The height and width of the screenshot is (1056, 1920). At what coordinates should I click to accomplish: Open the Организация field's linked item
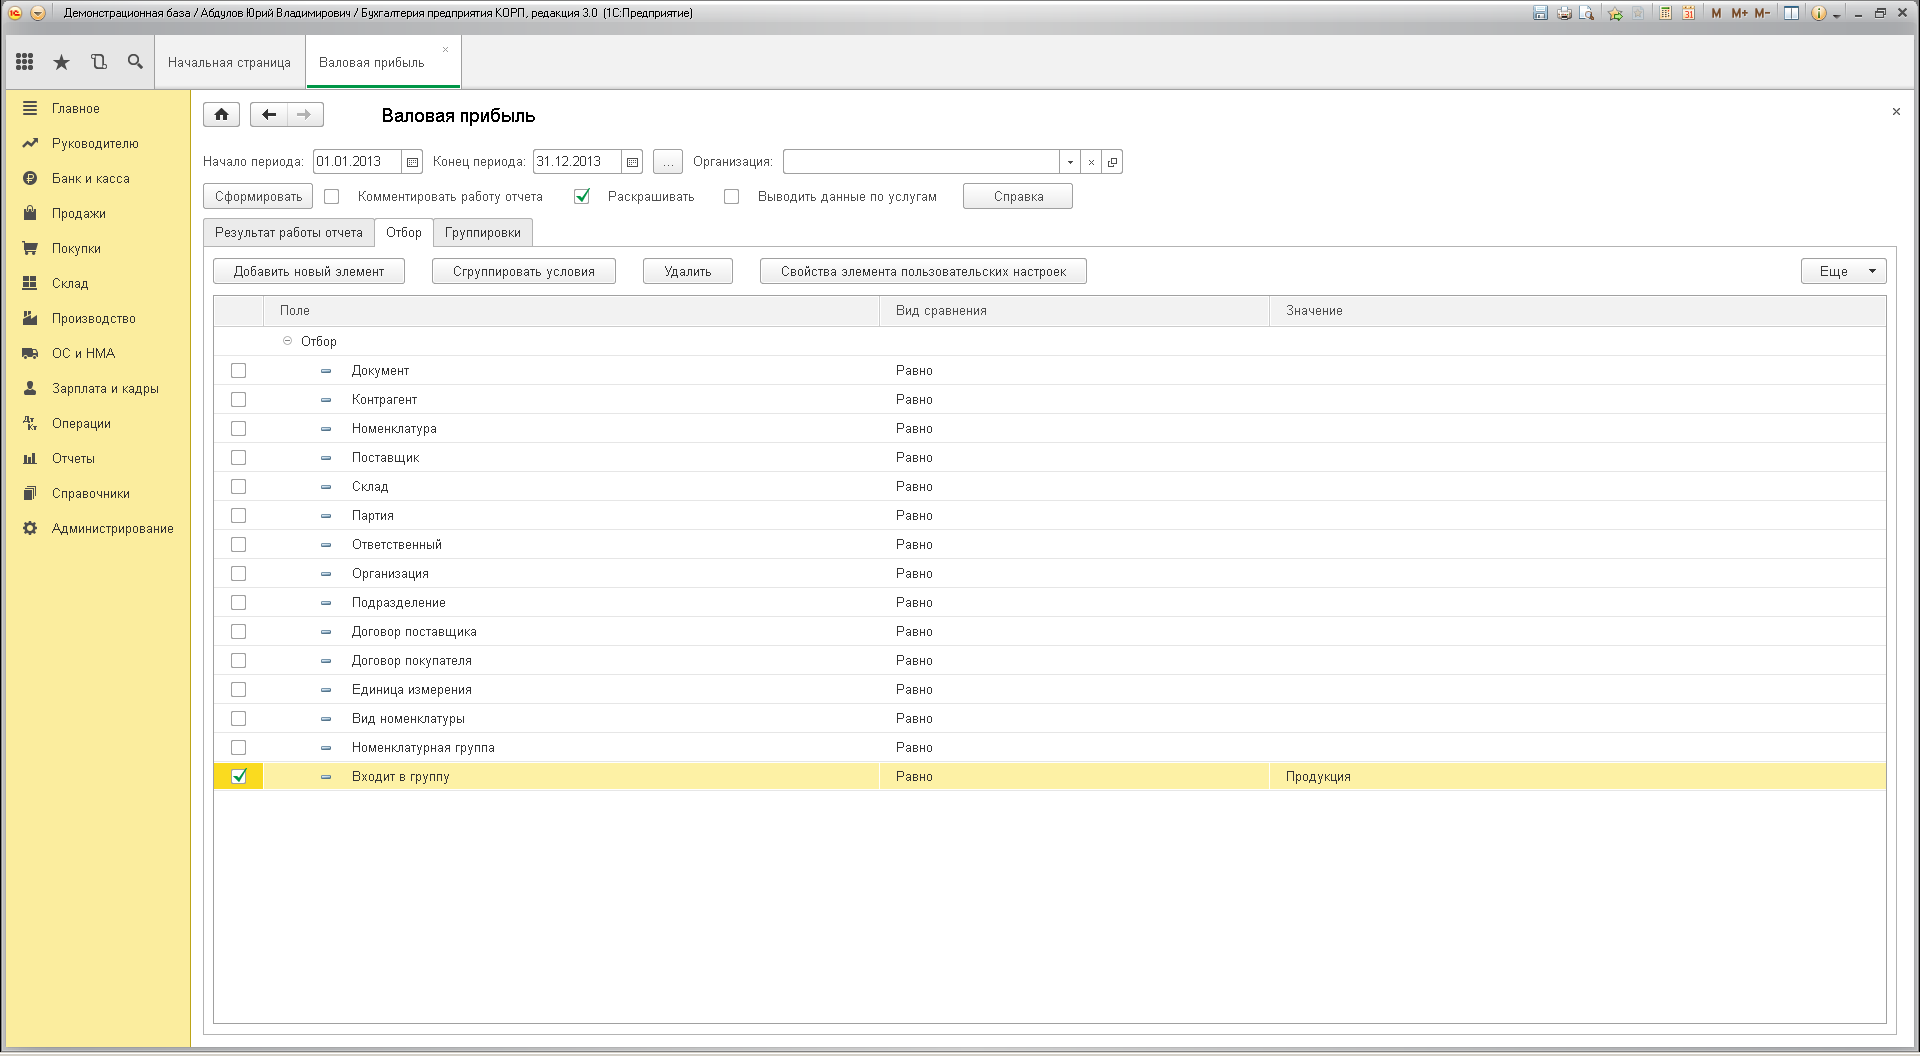point(1112,162)
